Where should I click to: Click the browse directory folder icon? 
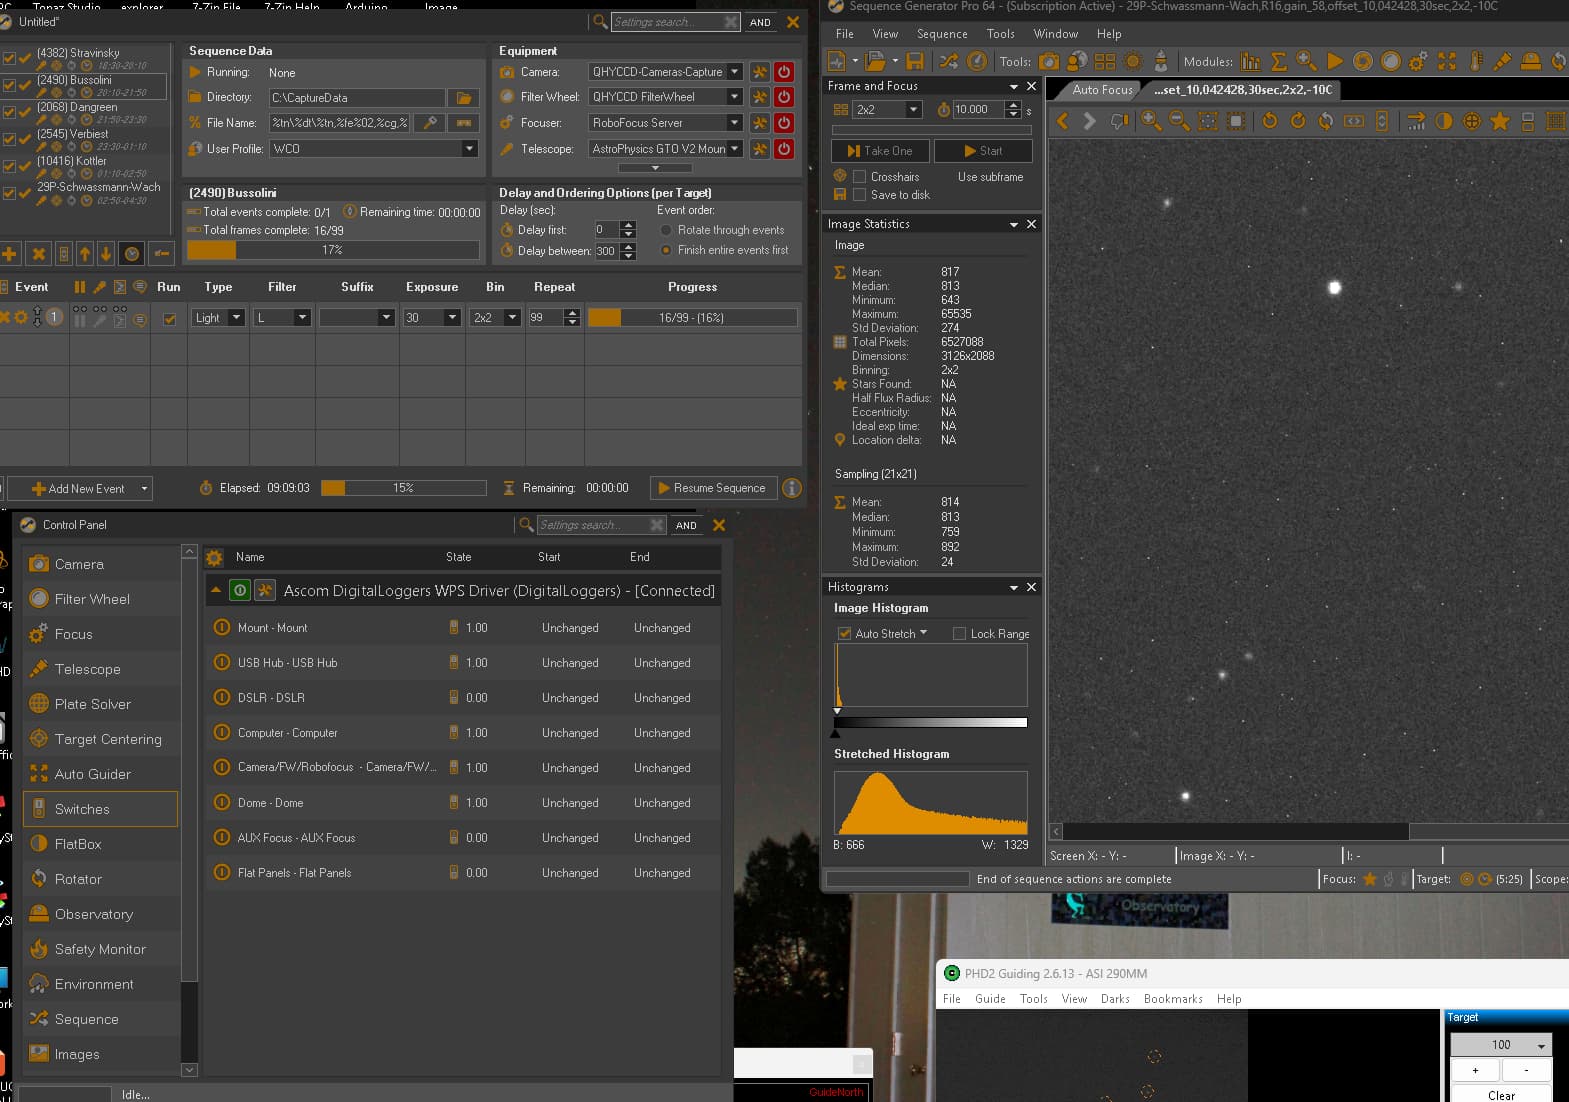pos(463,98)
